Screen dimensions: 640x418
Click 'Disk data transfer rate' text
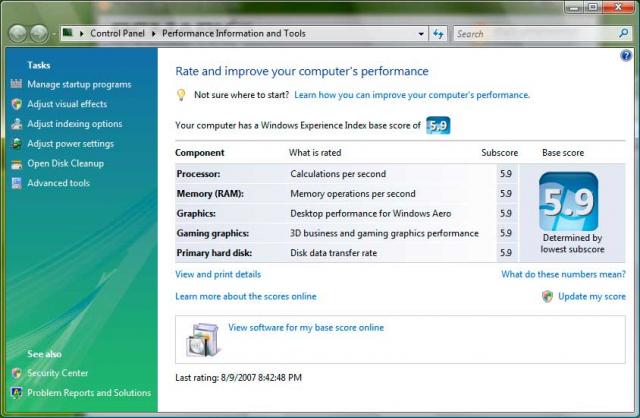(x=333, y=253)
